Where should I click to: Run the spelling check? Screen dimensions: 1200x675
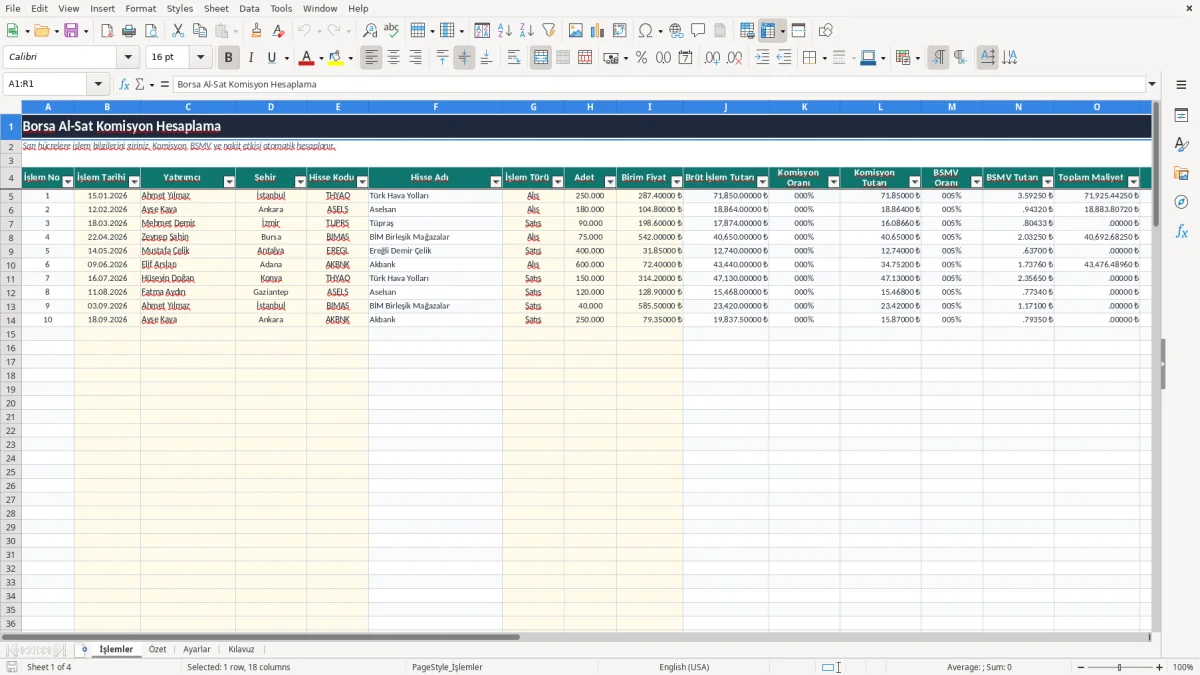point(392,31)
